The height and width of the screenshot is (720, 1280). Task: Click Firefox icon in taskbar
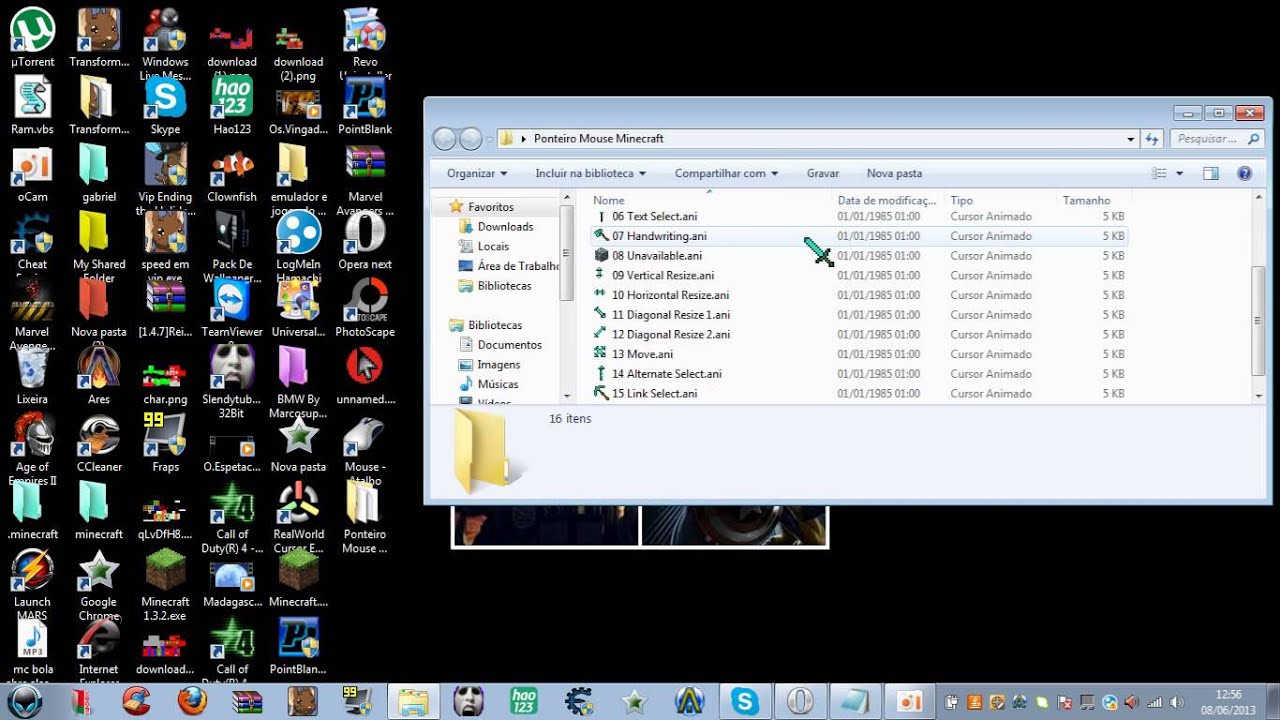192,701
